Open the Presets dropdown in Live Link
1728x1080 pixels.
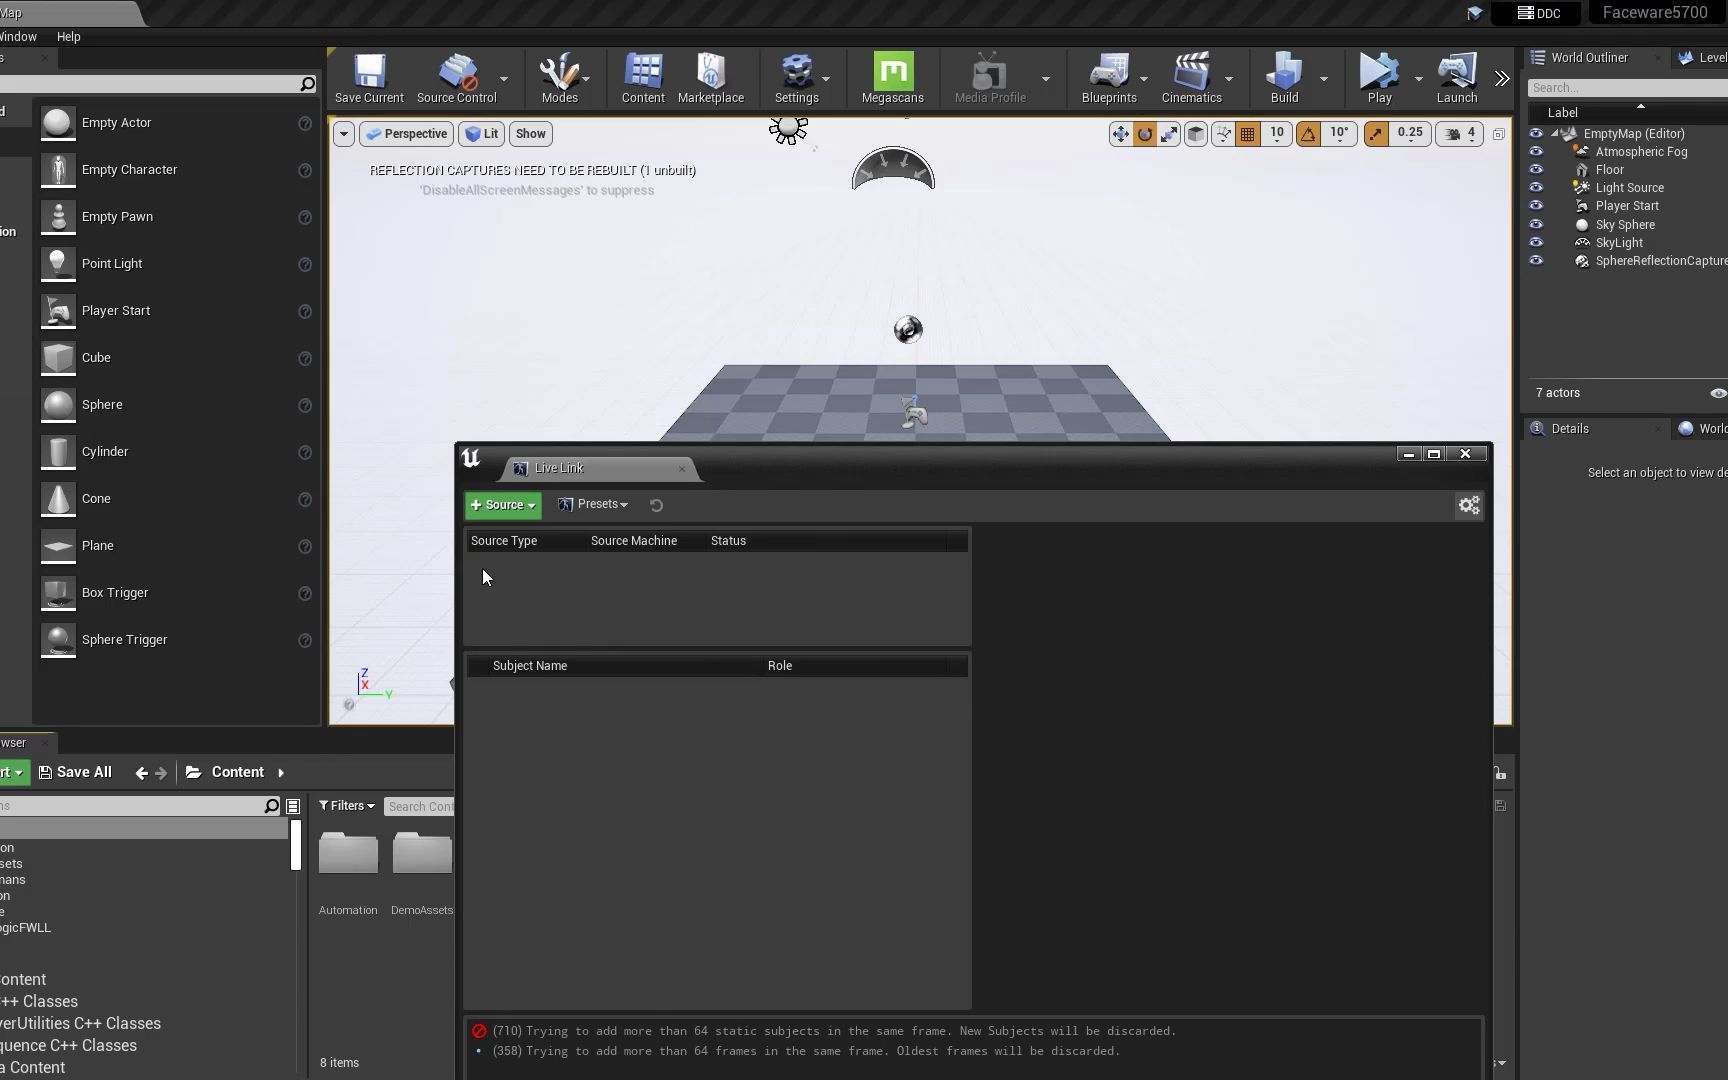(592, 504)
